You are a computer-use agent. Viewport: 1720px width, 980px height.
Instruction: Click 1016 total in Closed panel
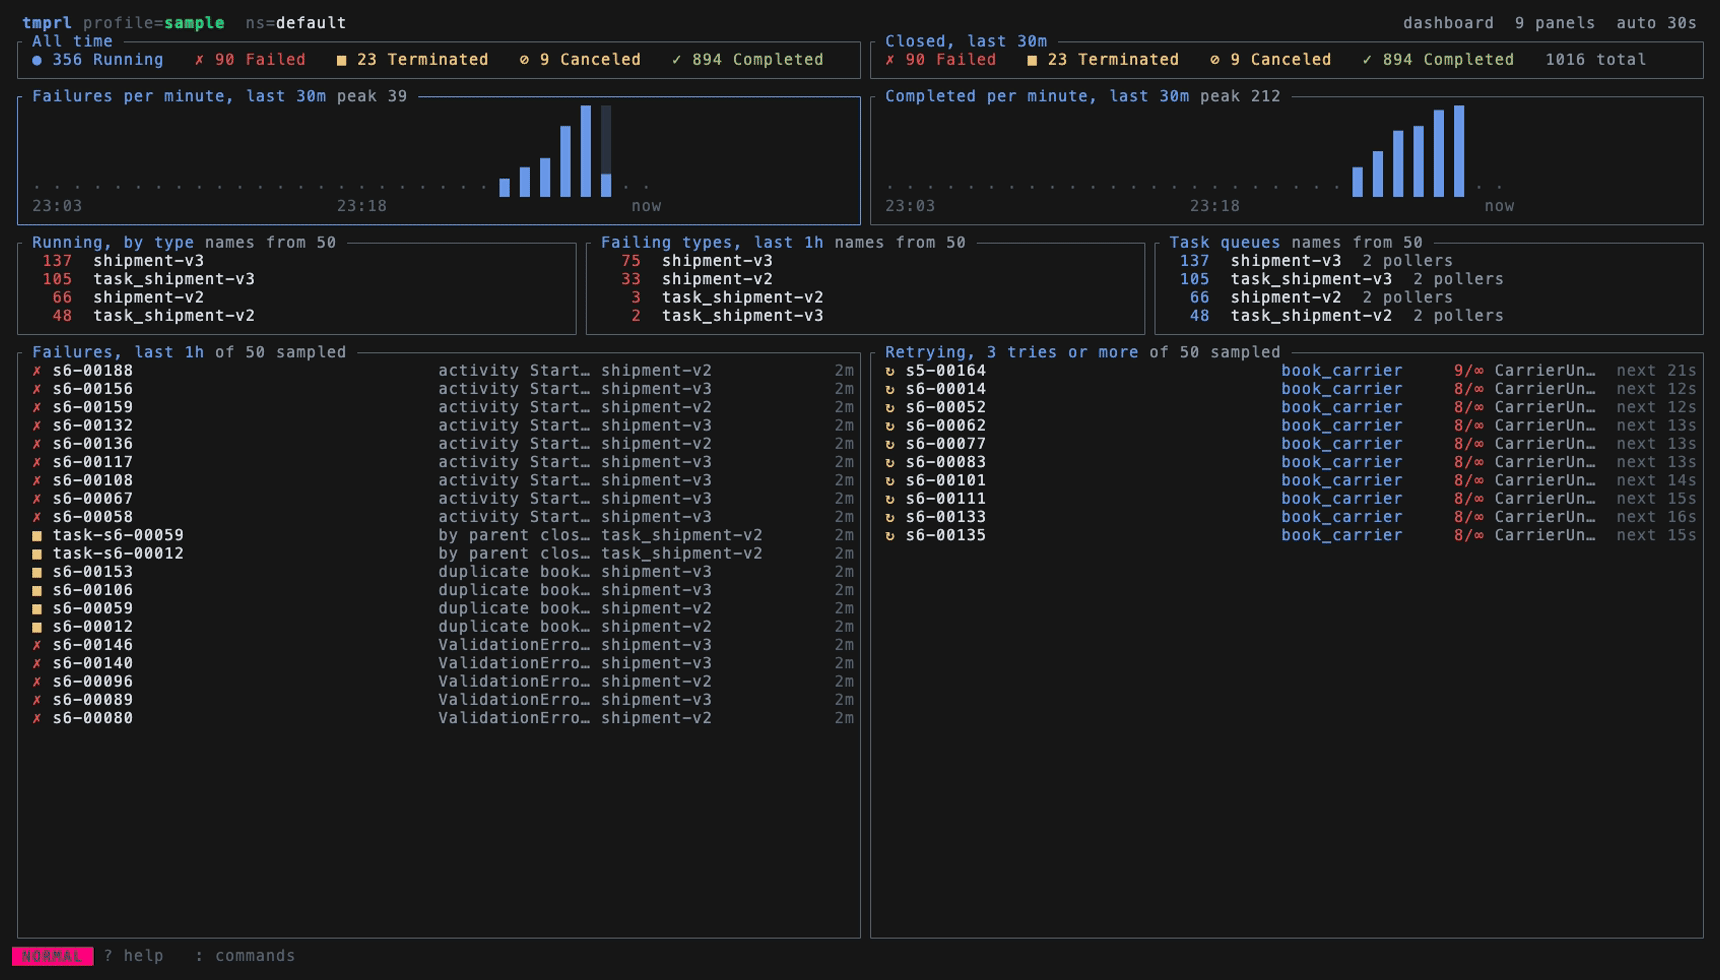(x=1596, y=60)
